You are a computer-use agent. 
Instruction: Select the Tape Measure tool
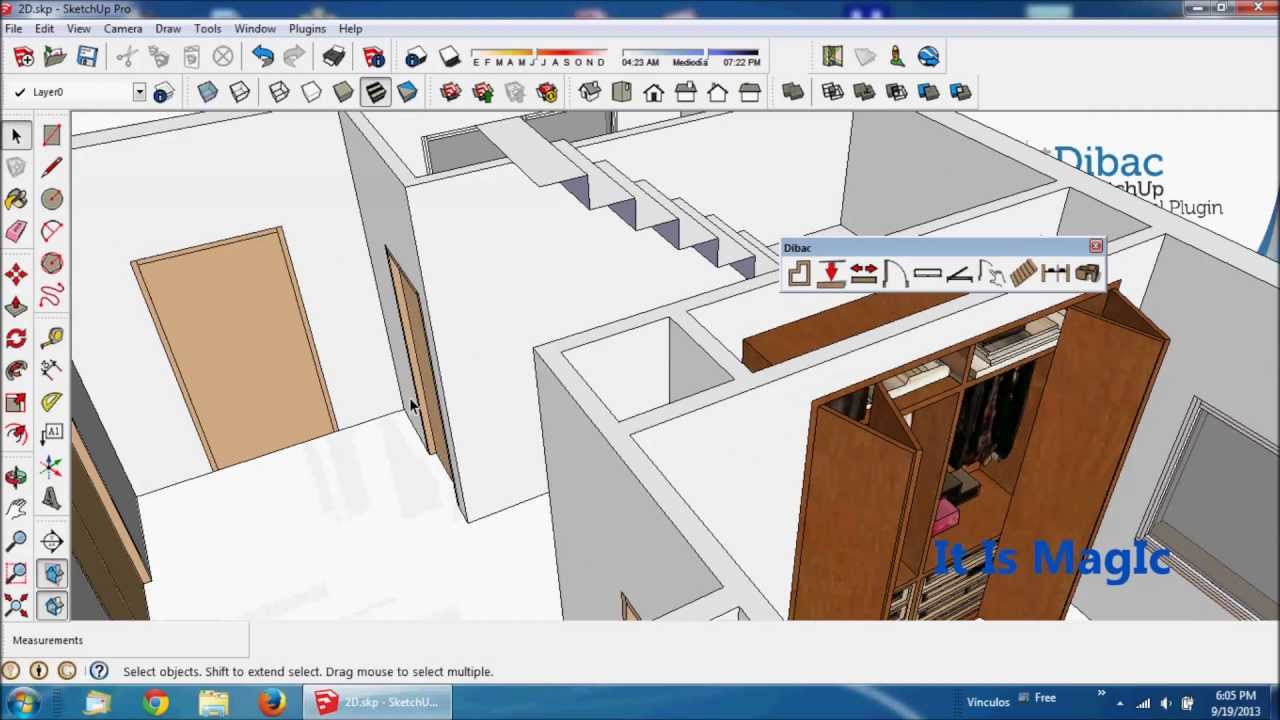[x=52, y=338]
